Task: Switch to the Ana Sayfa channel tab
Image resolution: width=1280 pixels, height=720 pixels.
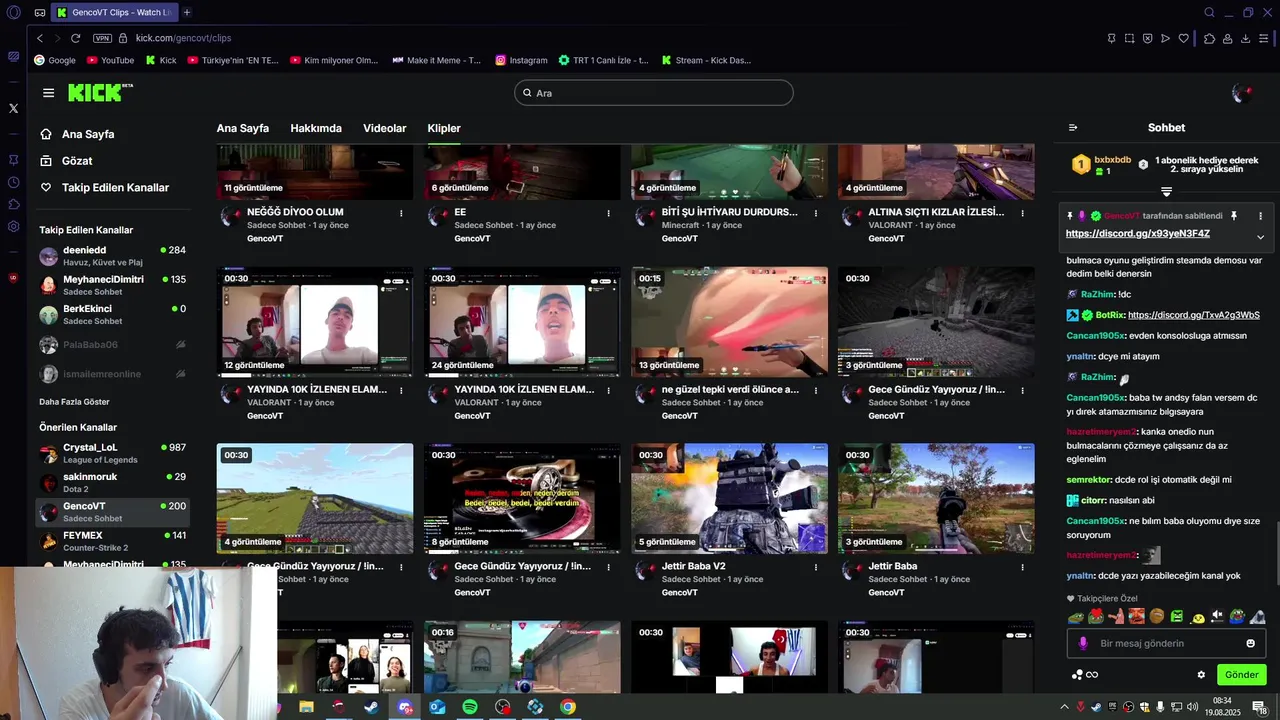Action: (x=243, y=128)
